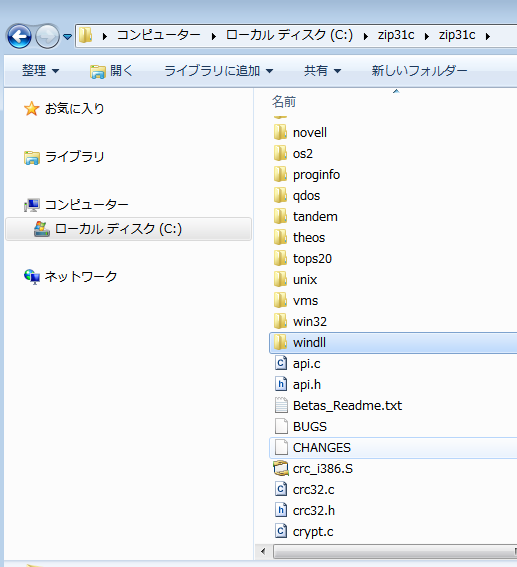Open the ライブラリに追加 dropdown

pyautogui.click(x=218, y=71)
